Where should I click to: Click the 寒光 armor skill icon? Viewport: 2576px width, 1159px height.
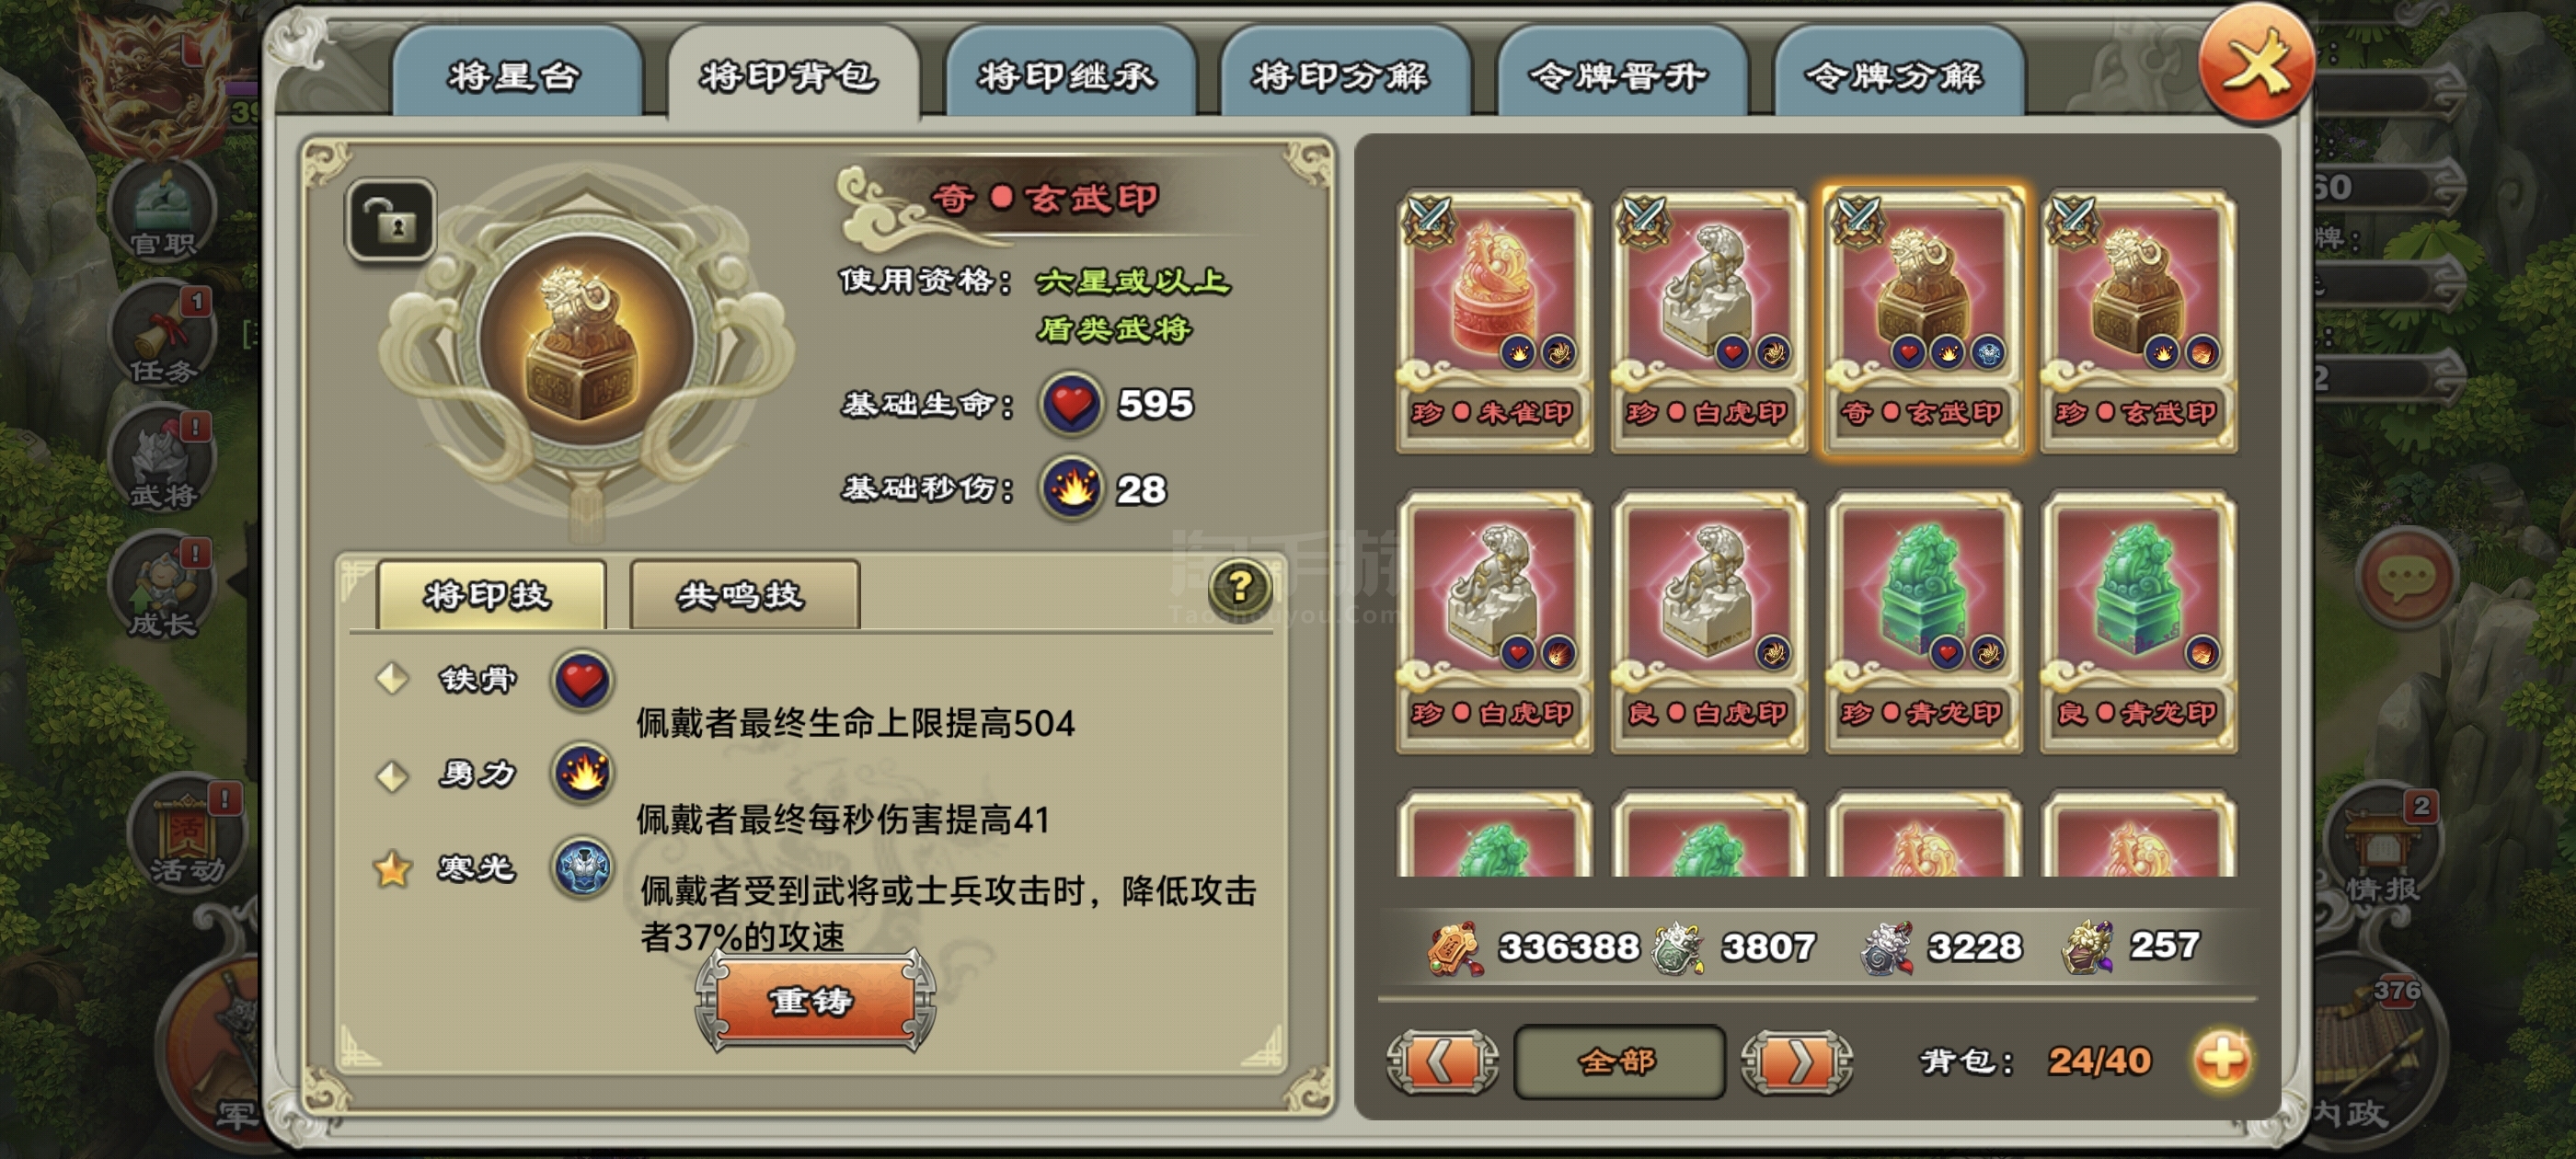583,866
